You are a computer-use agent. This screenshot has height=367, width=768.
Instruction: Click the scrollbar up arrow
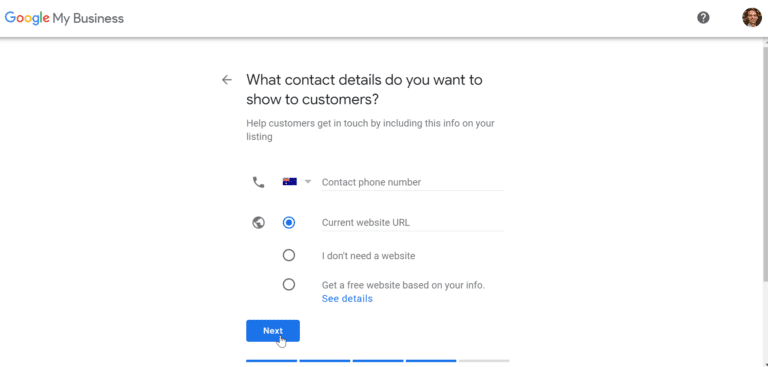coord(765,43)
